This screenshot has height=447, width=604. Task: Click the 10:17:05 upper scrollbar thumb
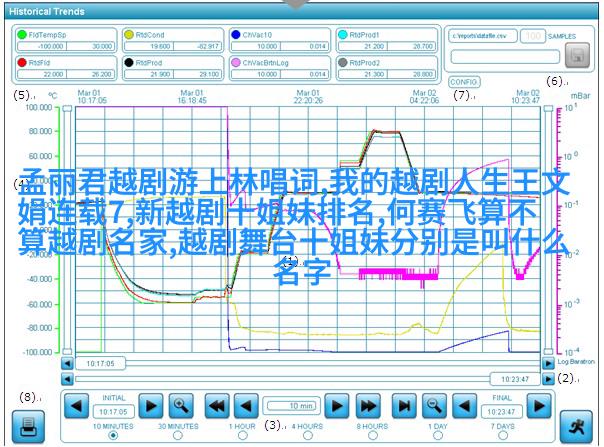(100, 363)
